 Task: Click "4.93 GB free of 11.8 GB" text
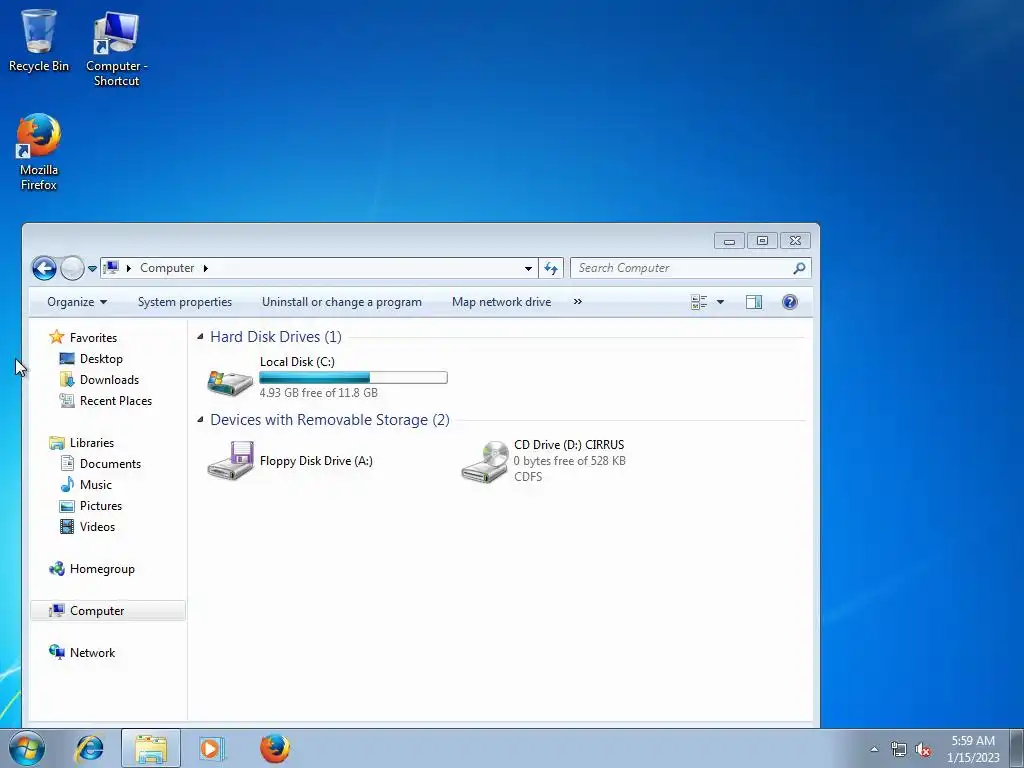click(x=319, y=392)
